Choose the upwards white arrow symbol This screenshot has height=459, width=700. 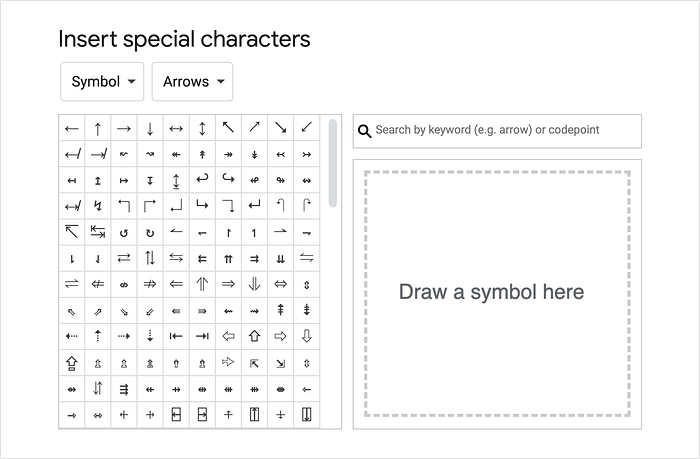coord(254,337)
